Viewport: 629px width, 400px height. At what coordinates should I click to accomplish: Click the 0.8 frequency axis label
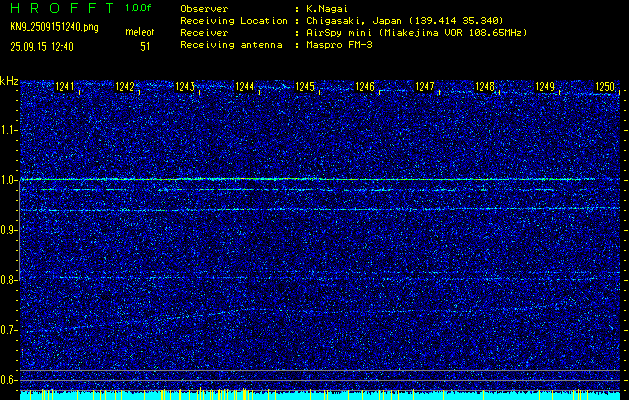[x=9, y=280]
